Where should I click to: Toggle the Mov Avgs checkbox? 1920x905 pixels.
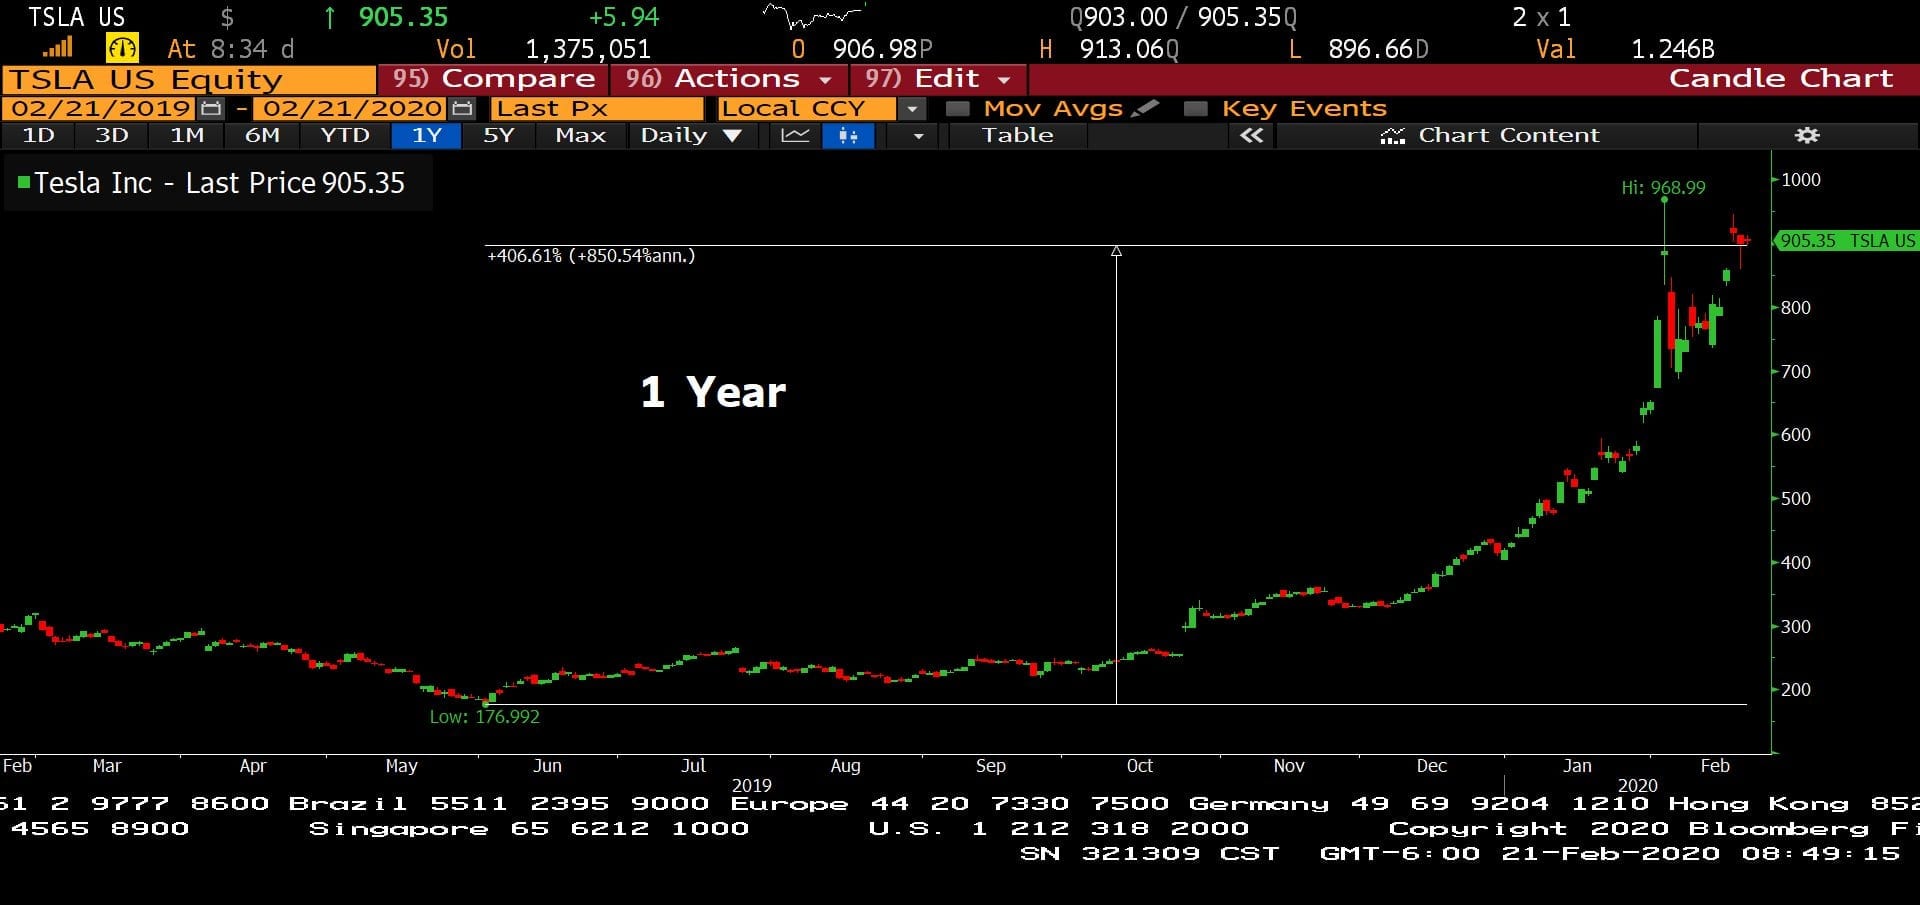[957, 108]
